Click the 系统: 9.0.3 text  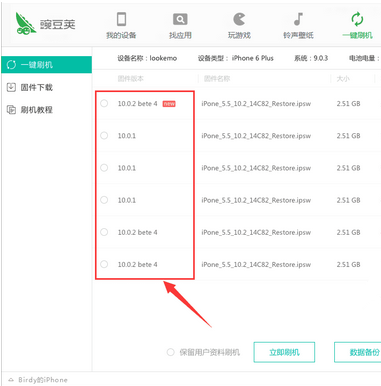pyautogui.click(x=311, y=58)
